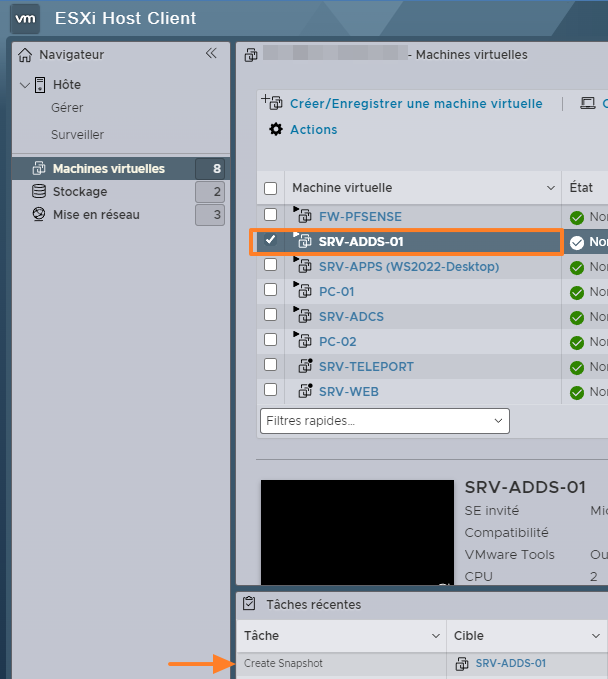Check the SRV-APPS (WS2022-Desktop) checkbox
608x679 pixels.
pos(271,265)
